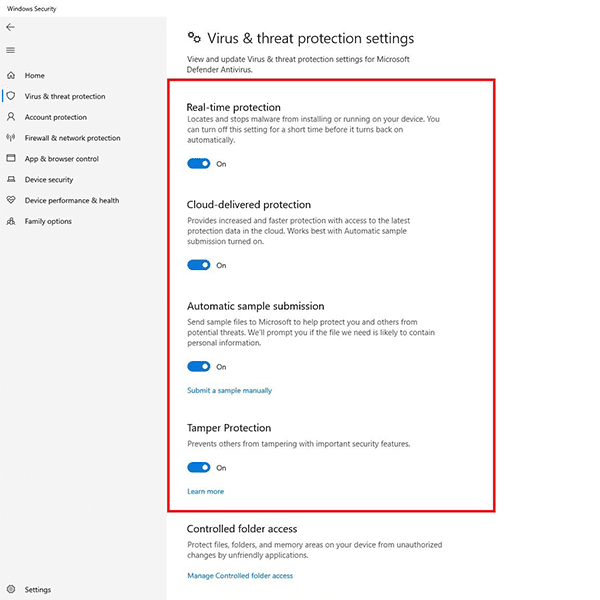Click the Family options people icon
This screenshot has width=600, height=600.
tap(11, 221)
